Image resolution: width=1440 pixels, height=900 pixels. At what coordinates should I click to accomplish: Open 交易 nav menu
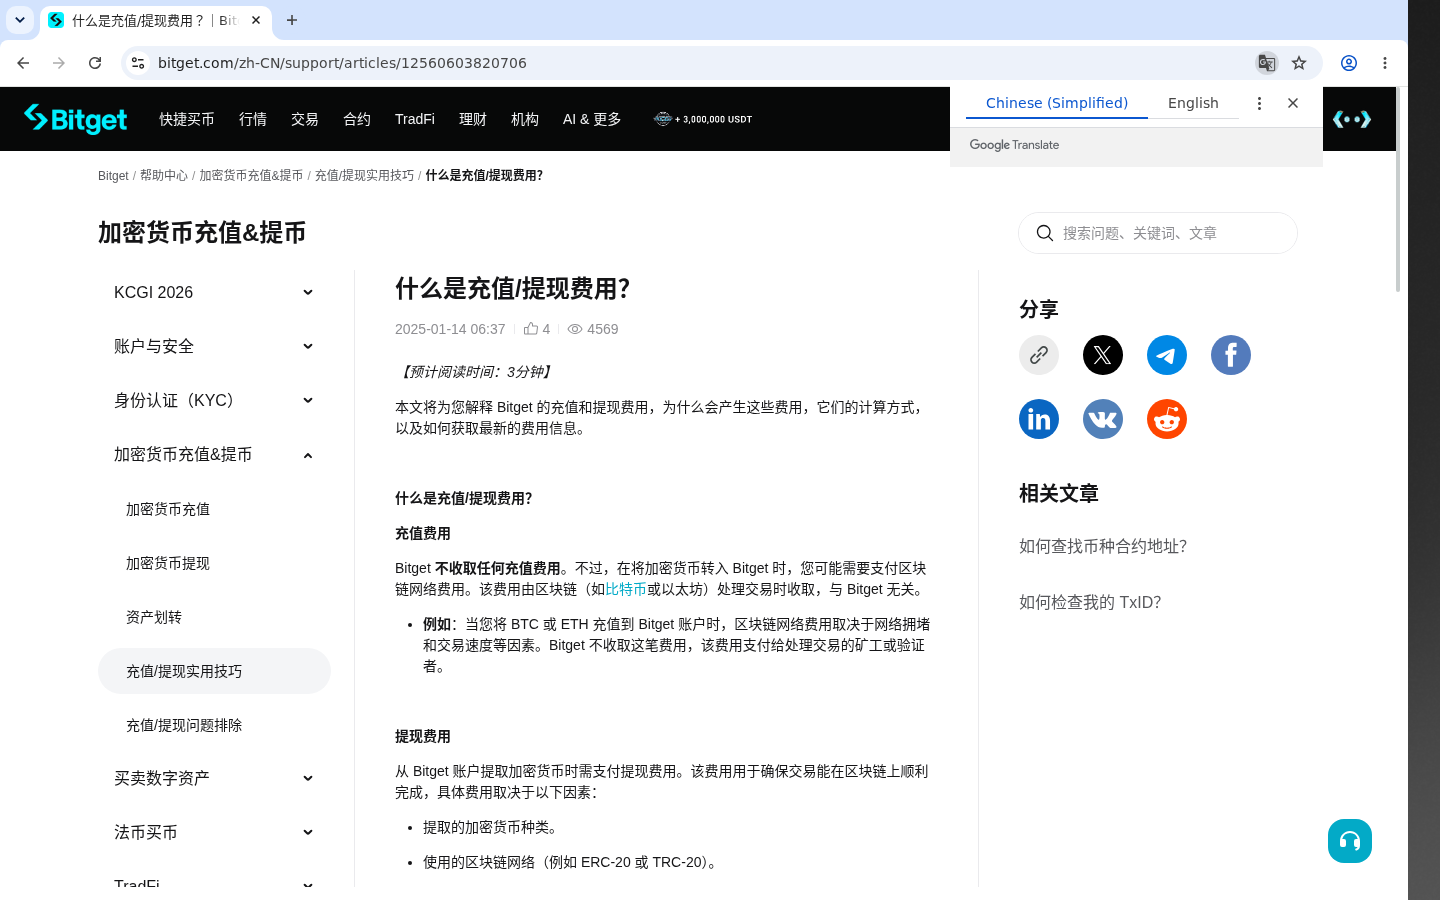pos(305,119)
